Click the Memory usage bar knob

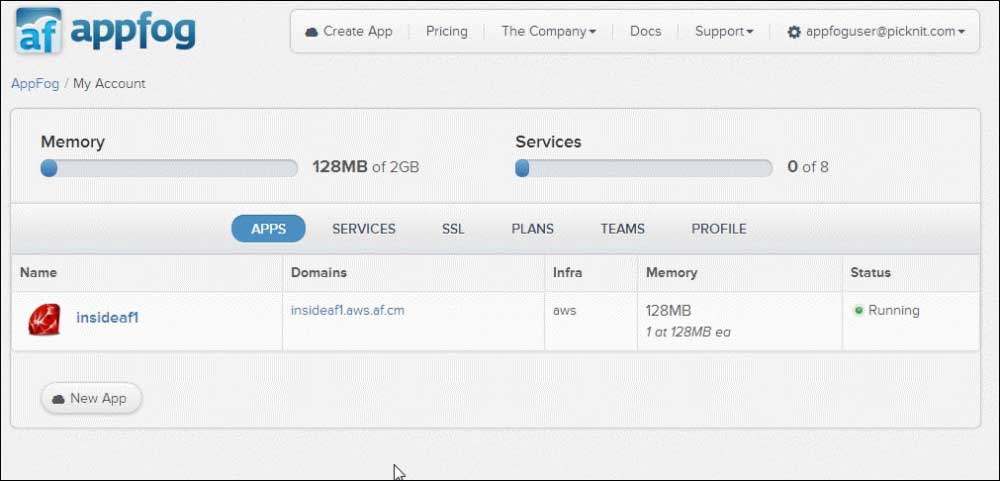(x=49, y=168)
